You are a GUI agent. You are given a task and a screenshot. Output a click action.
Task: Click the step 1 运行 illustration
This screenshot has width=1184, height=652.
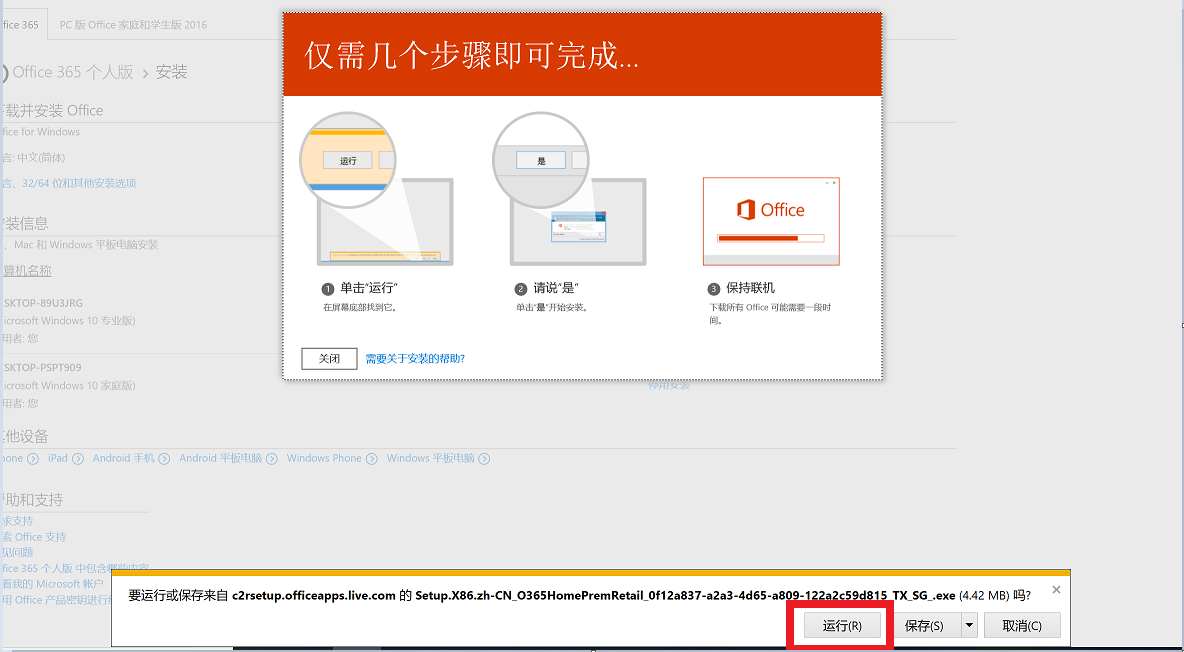click(377, 189)
